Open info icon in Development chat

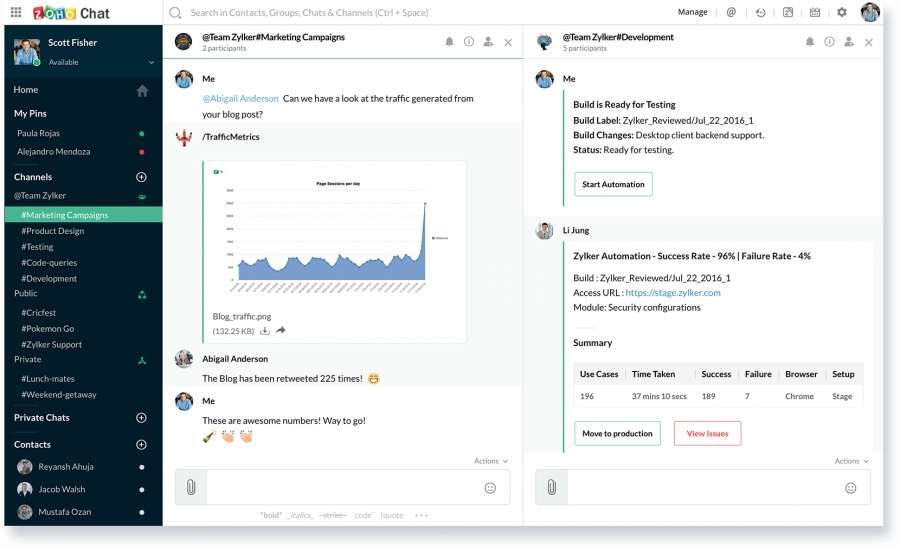pos(829,41)
